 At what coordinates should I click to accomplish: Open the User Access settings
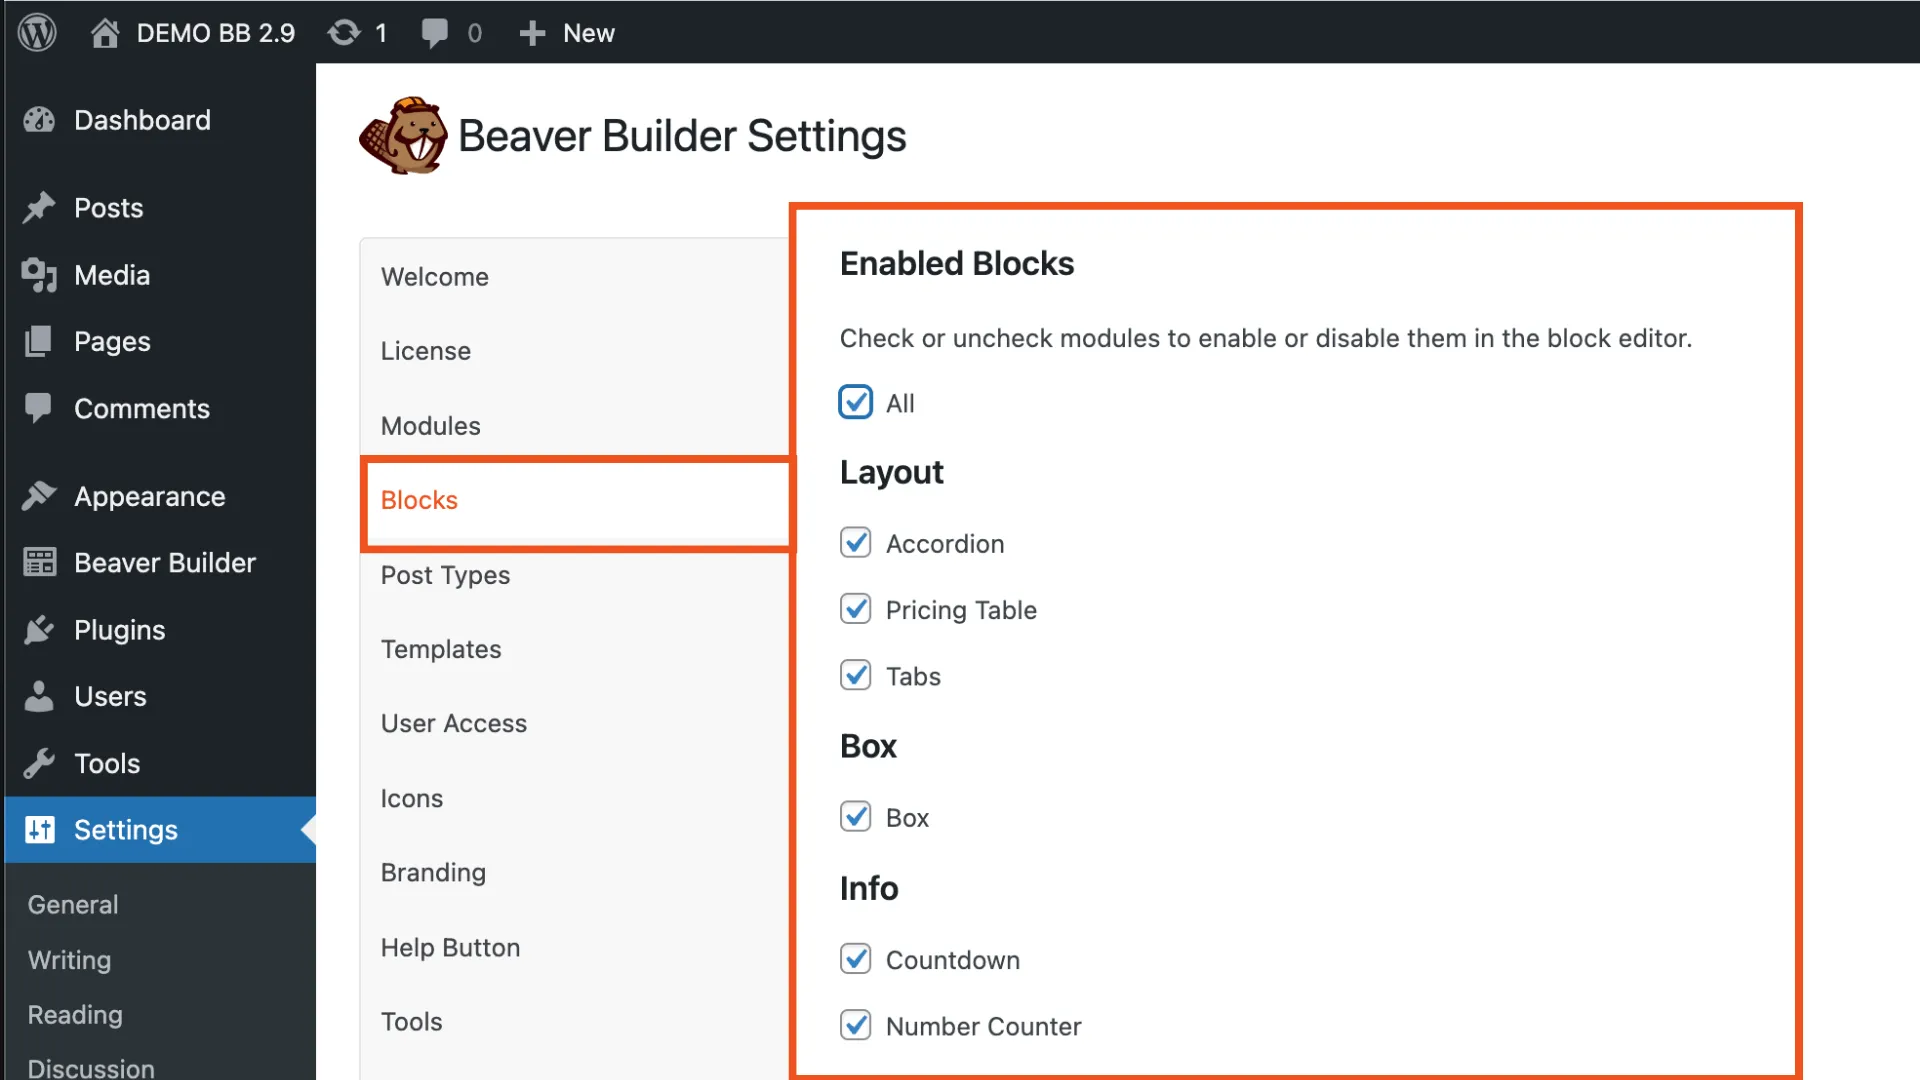454,723
